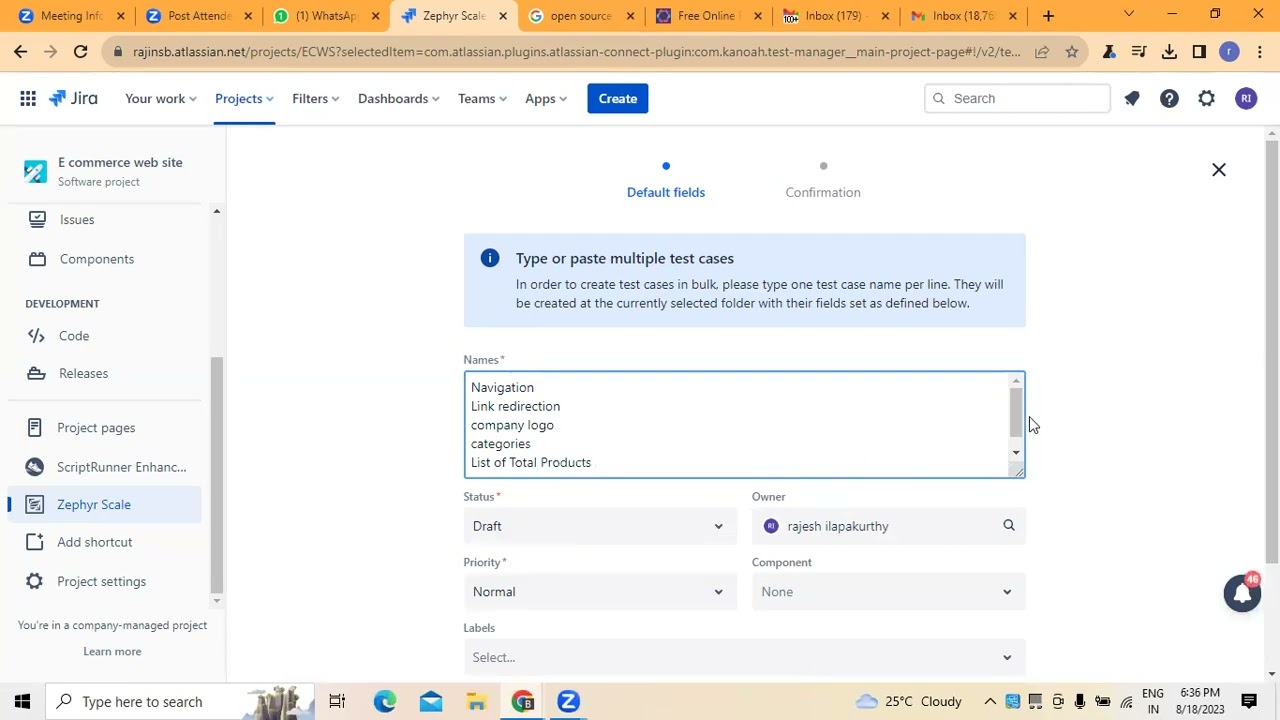
Task: Open the Jira app switcher grid icon
Action: coord(28,98)
